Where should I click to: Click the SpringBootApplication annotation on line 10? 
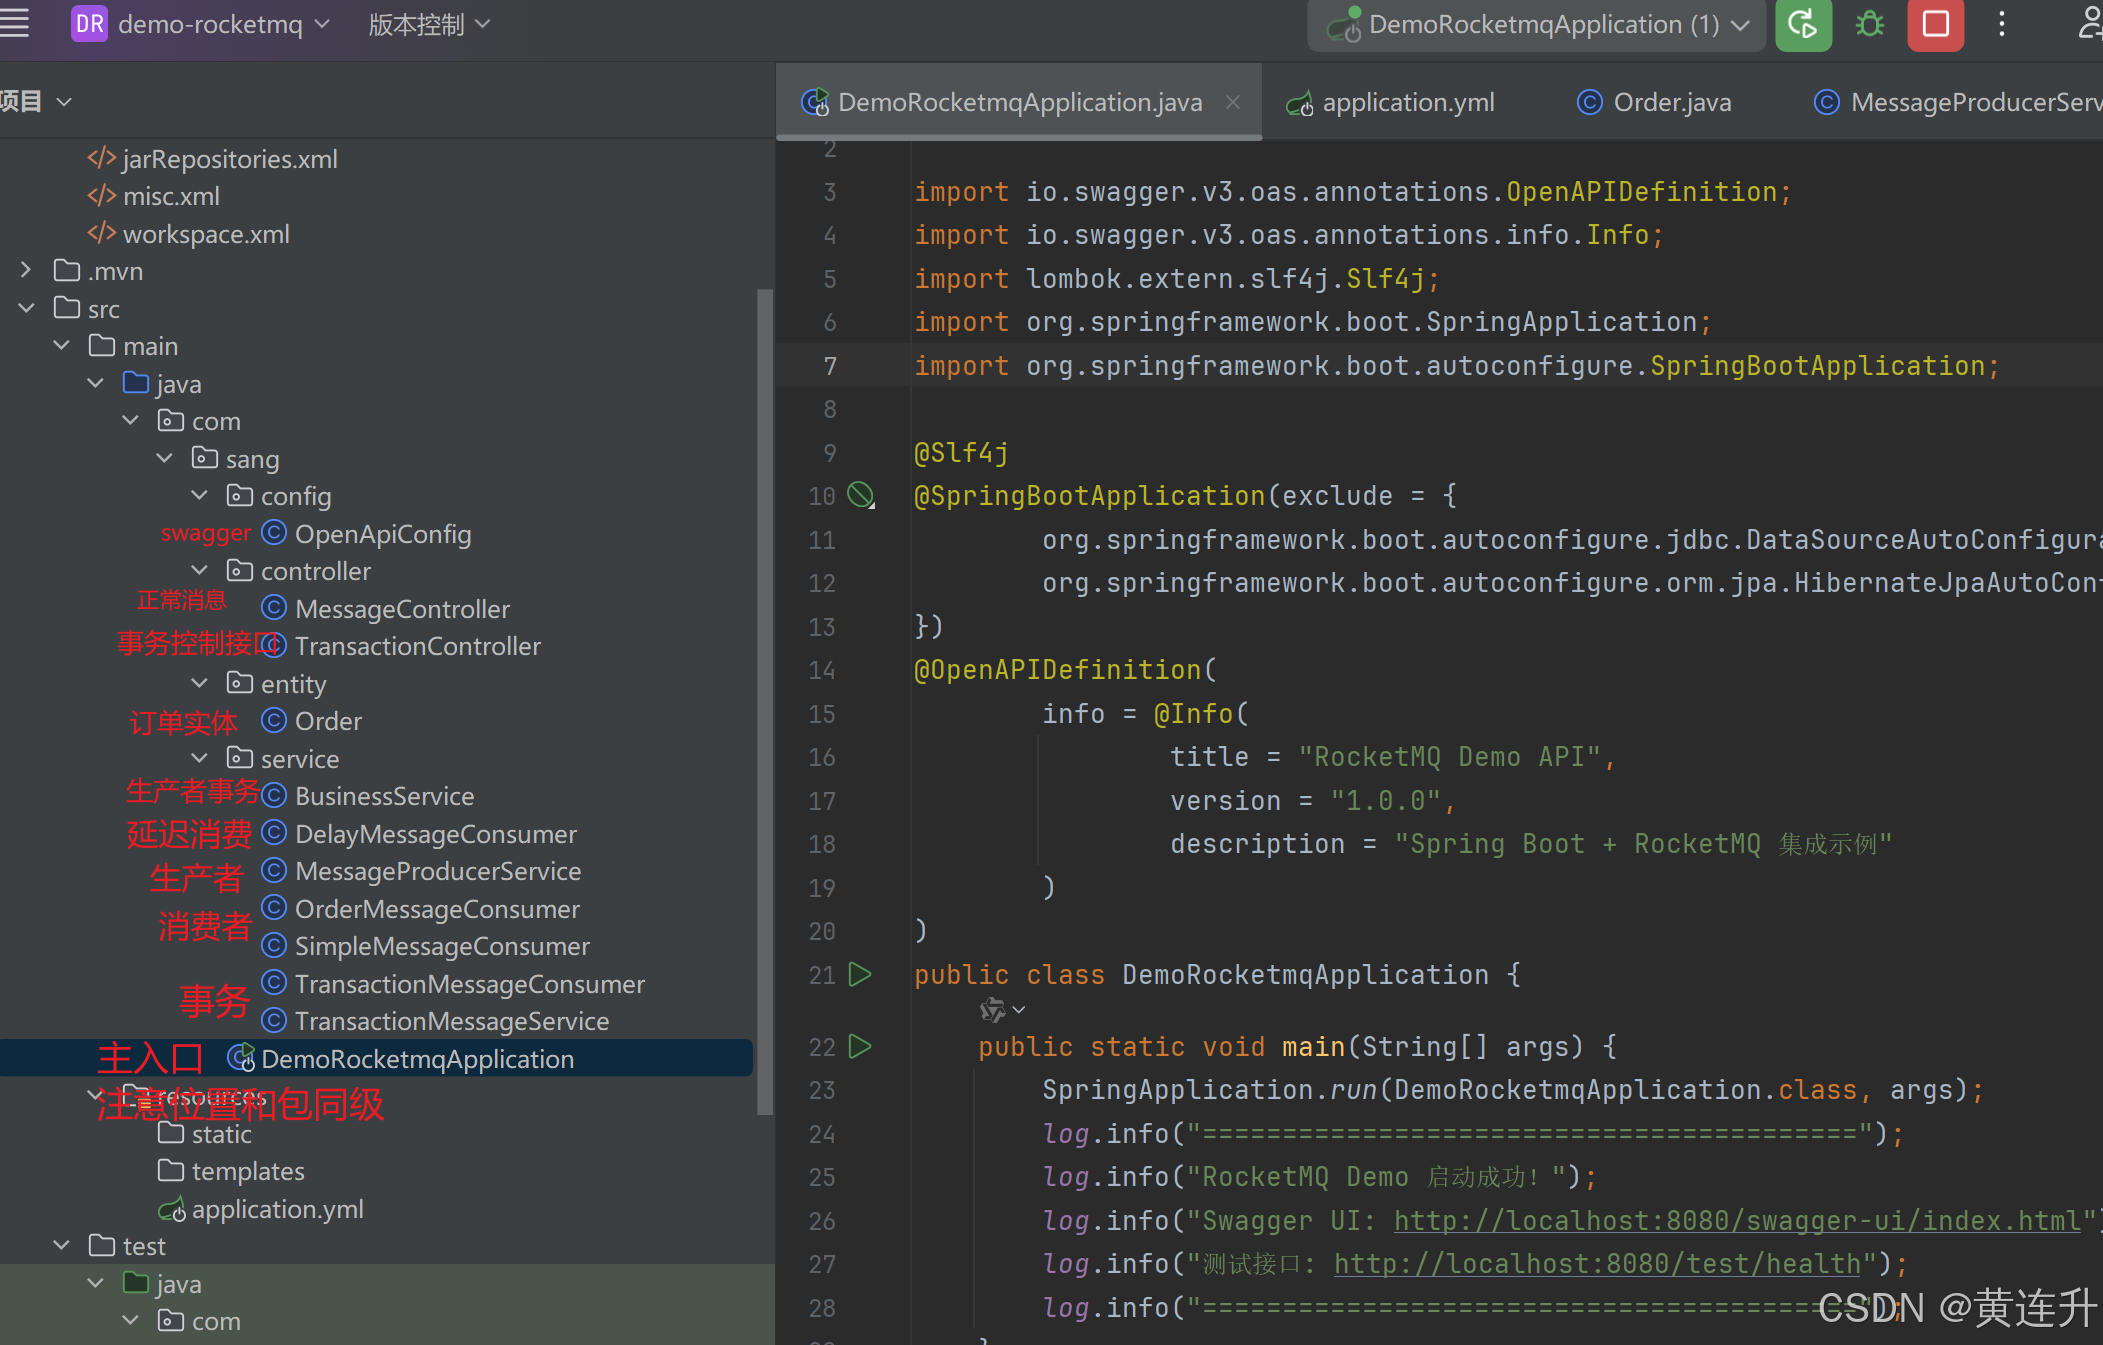pos(1089,496)
